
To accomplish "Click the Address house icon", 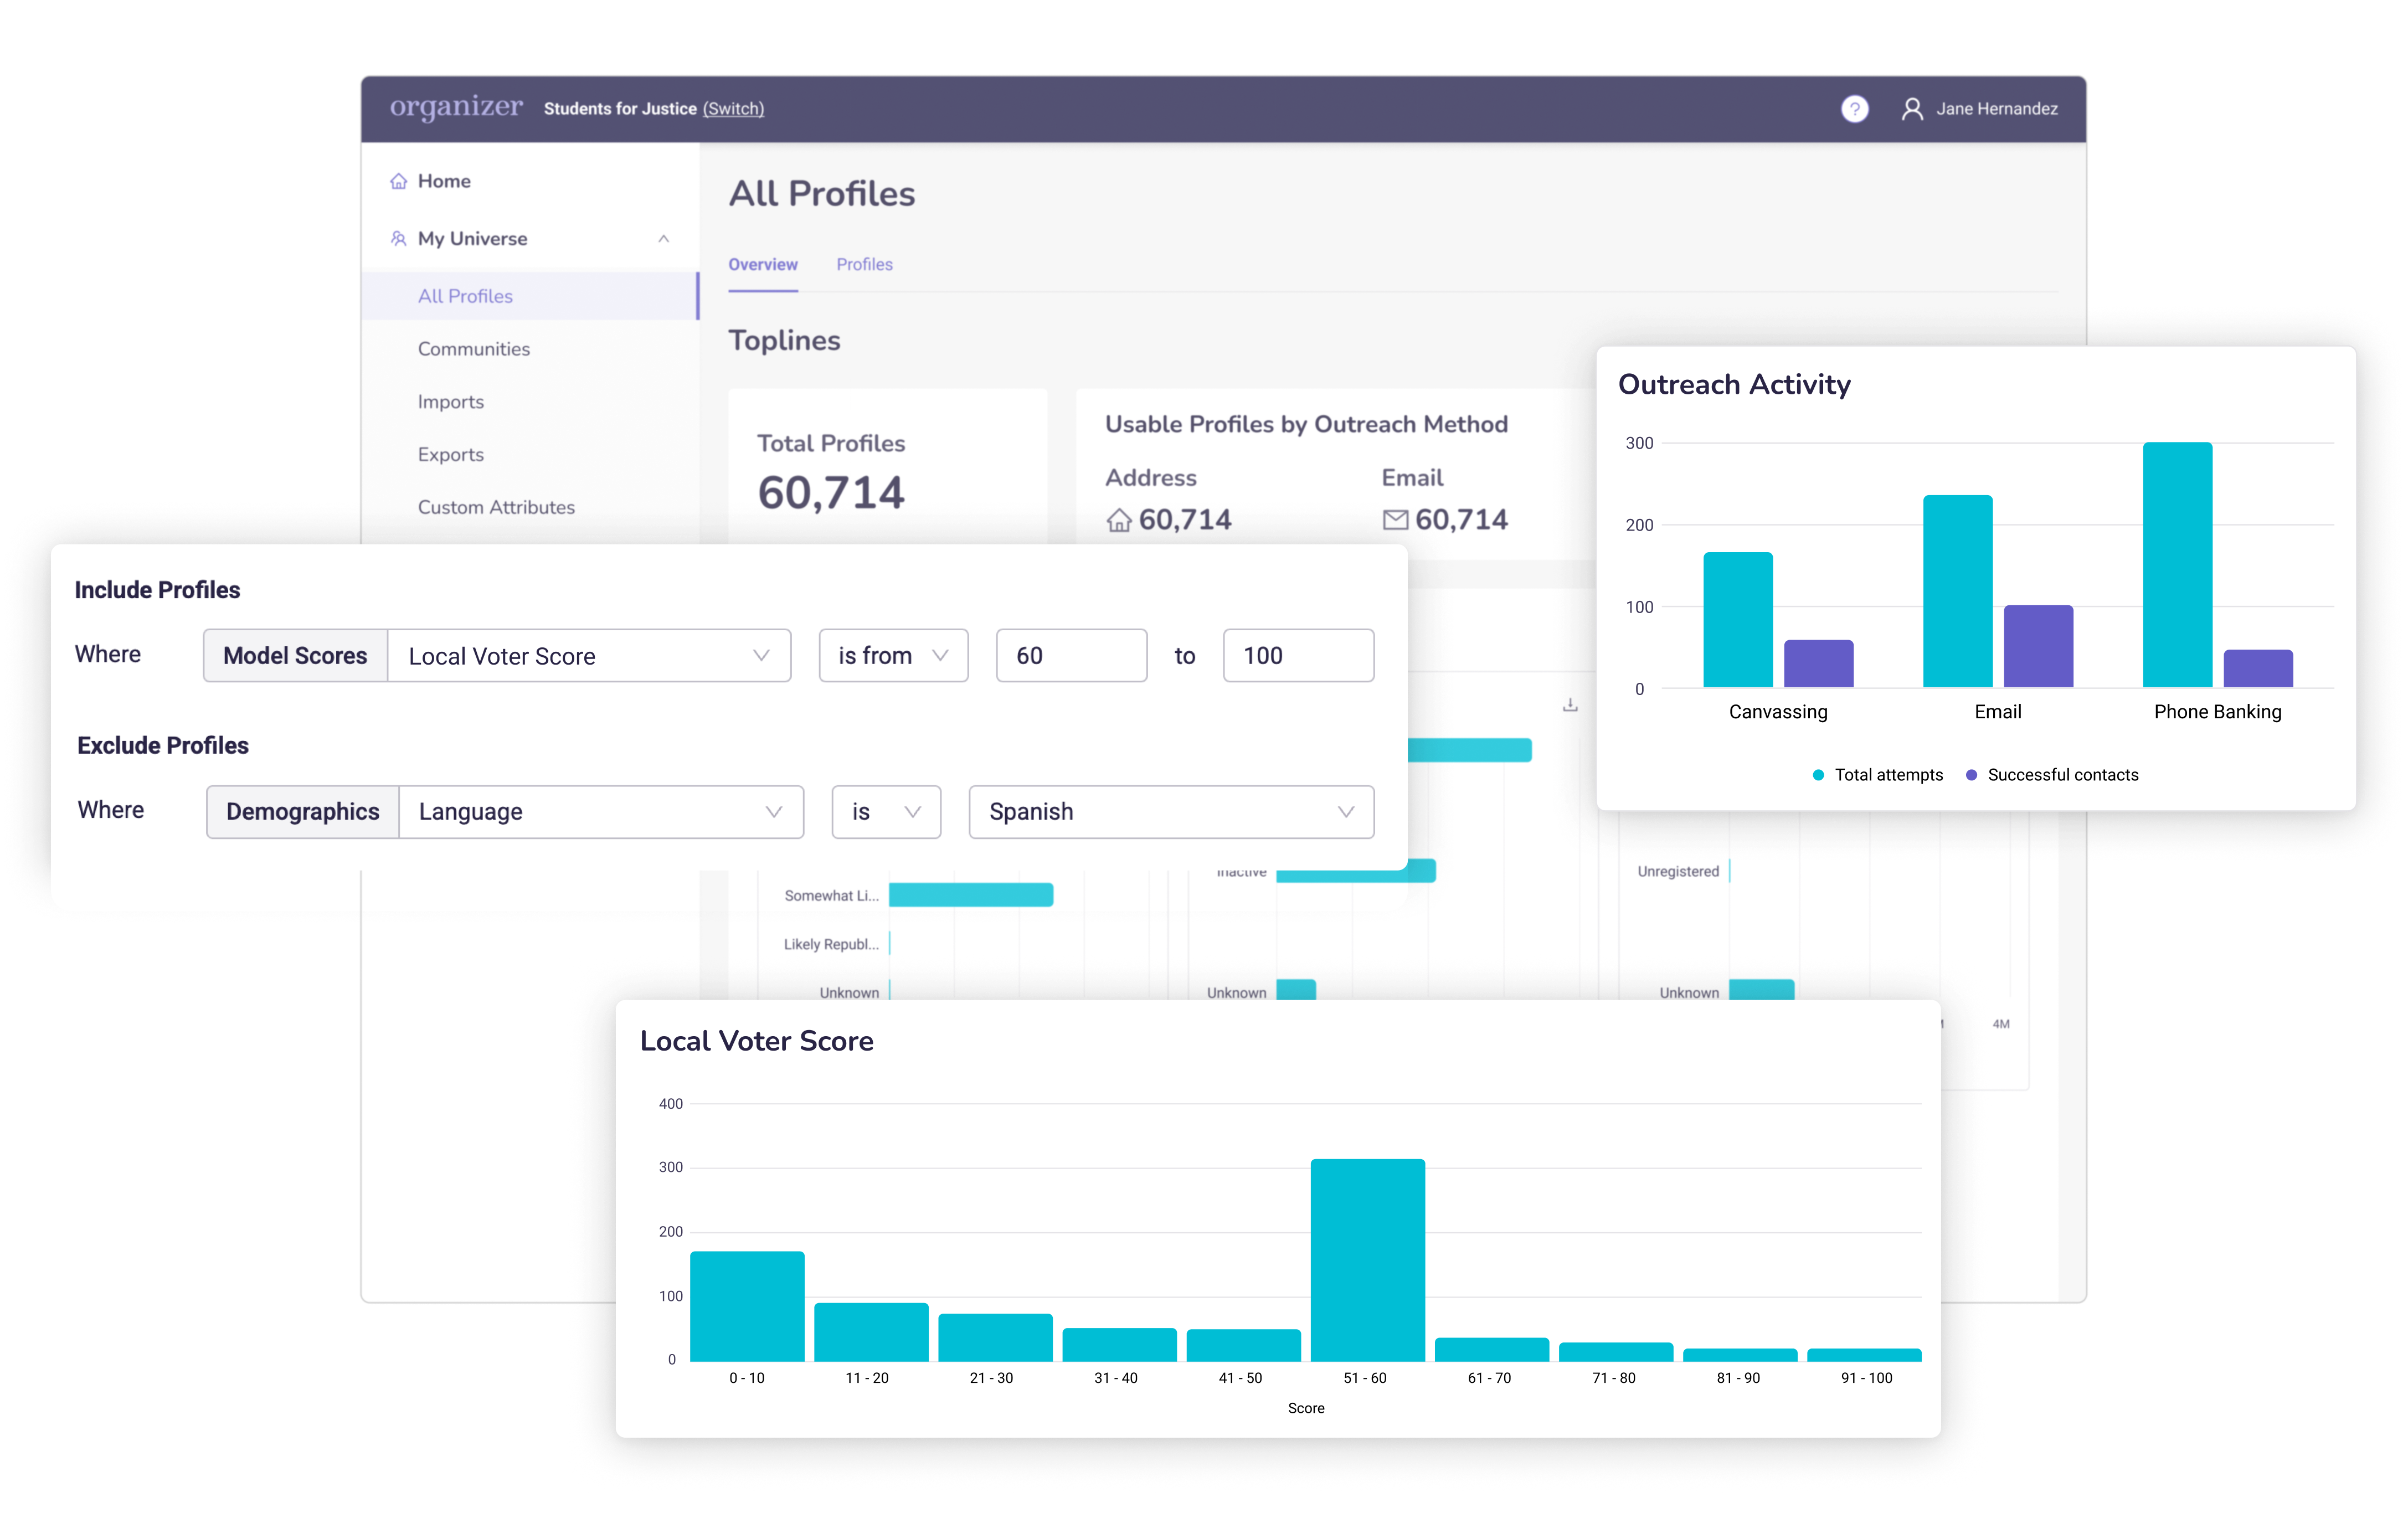I will point(1118,520).
